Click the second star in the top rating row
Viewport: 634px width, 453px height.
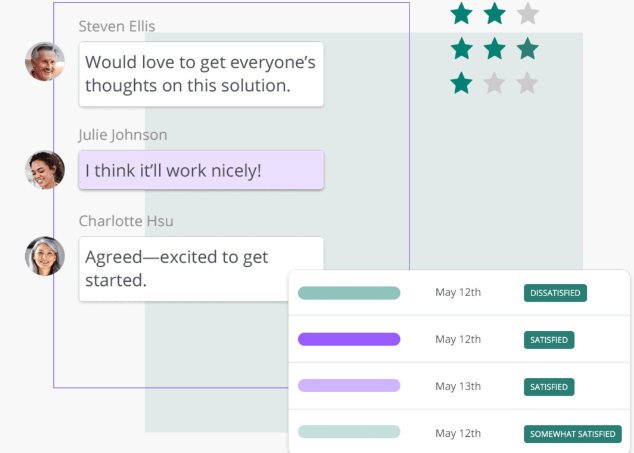[x=494, y=14]
